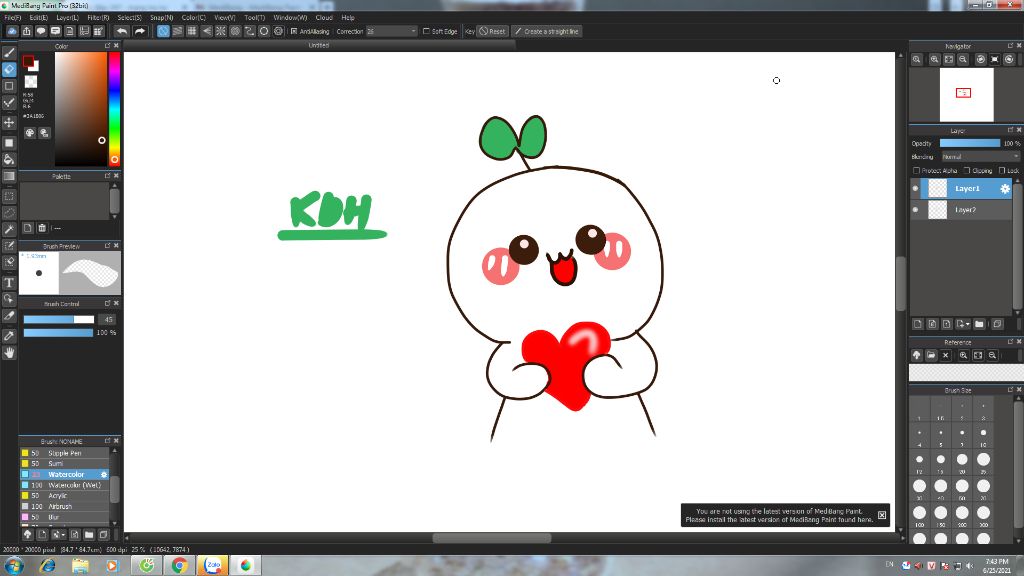The image size is (1024, 576).
Task: Select the Hand pan tool
Action: pyautogui.click(x=9, y=353)
